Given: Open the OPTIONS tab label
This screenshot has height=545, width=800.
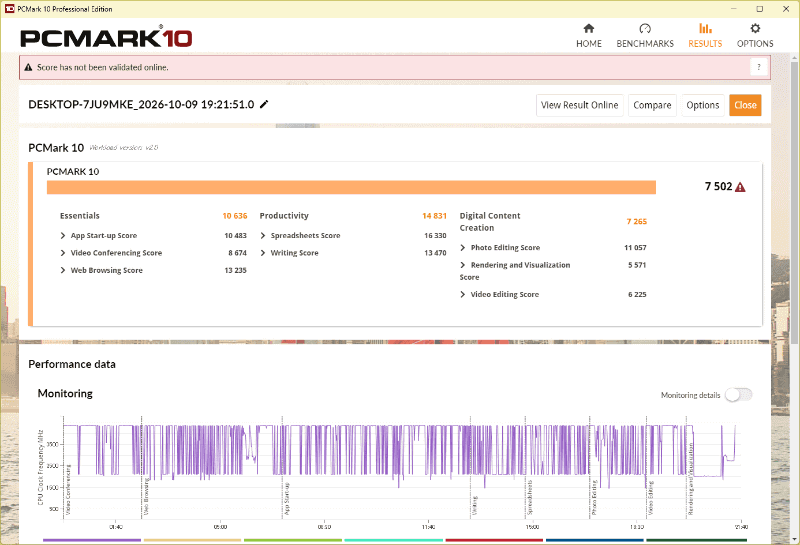Looking at the screenshot, I should point(755,44).
